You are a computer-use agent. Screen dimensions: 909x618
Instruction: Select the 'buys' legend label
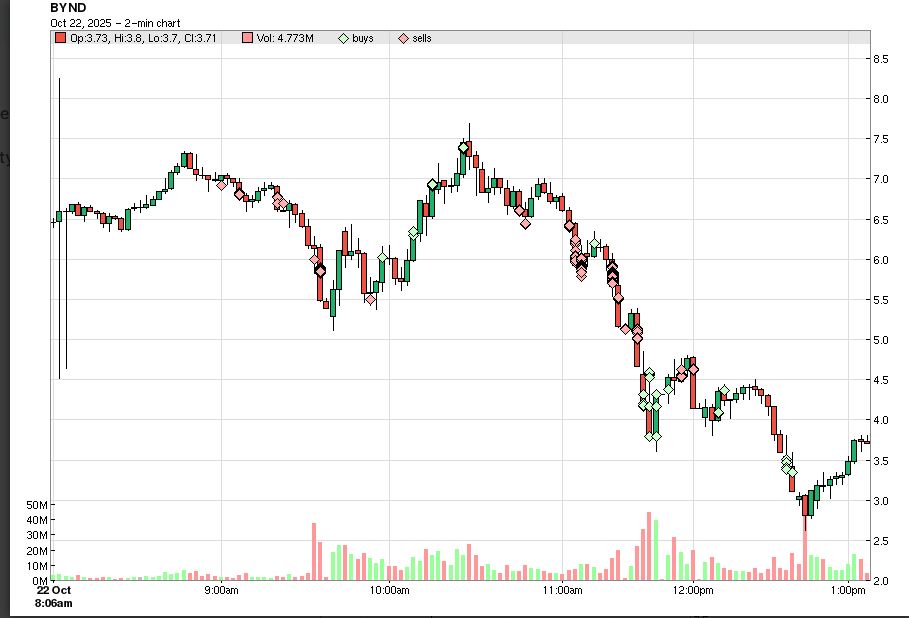click(x=363, y=38)
